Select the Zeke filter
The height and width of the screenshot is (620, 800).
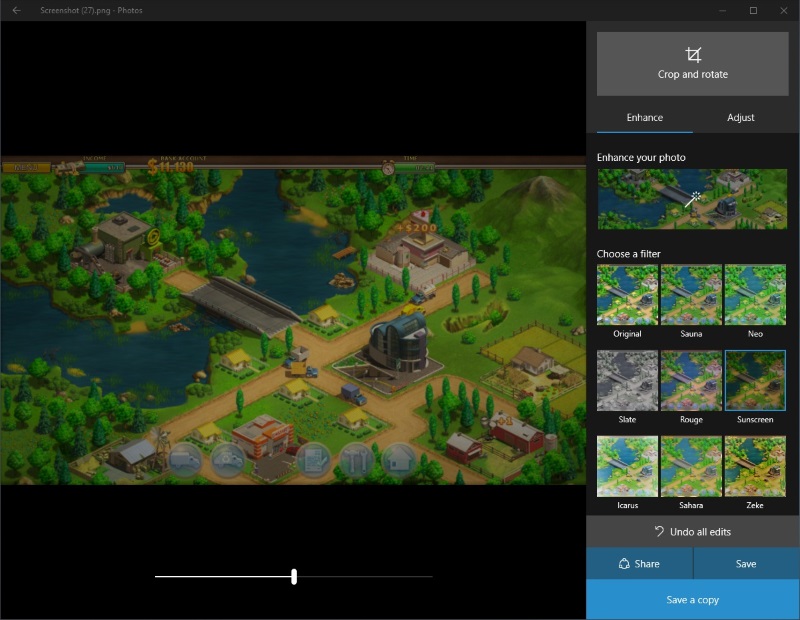pos(755,466)
